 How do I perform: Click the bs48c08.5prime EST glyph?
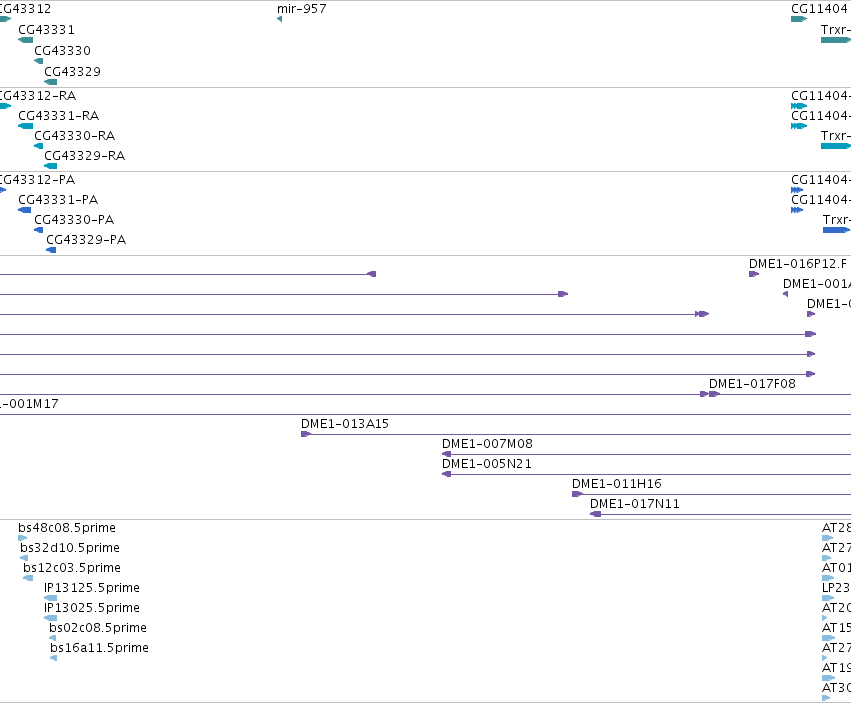tap(22, 538)
